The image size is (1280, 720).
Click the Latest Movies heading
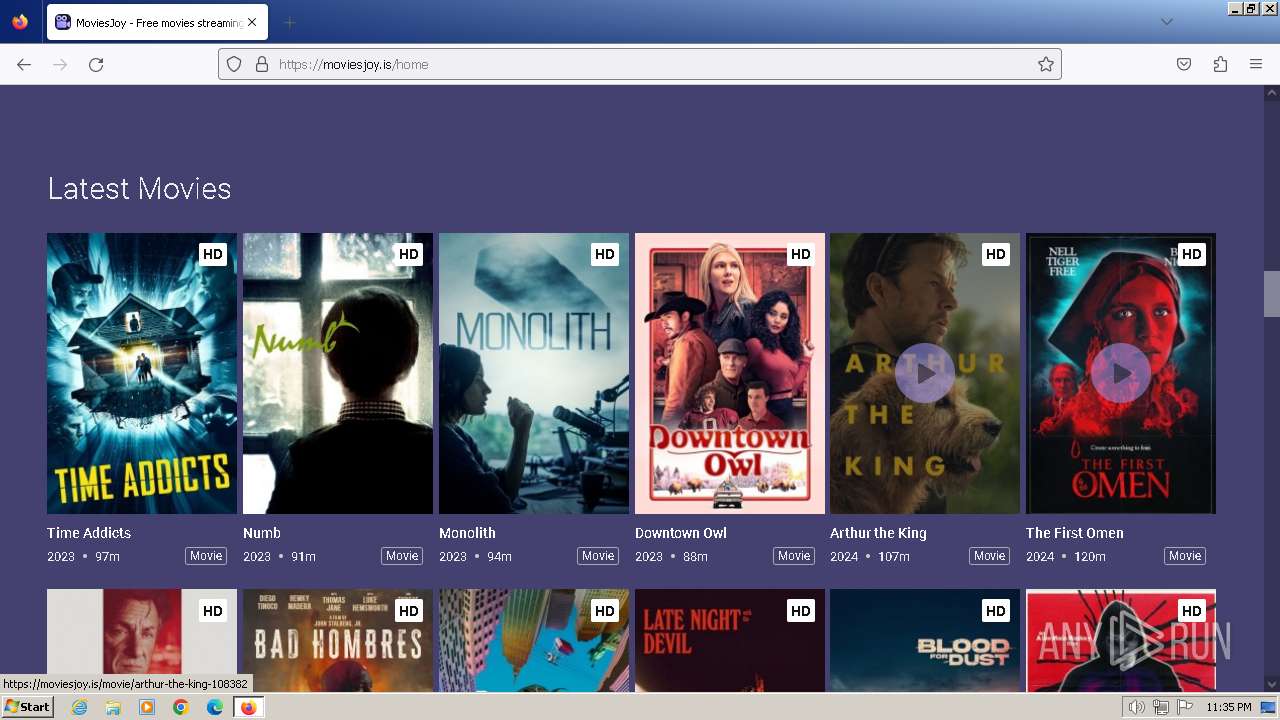point(139,189)
